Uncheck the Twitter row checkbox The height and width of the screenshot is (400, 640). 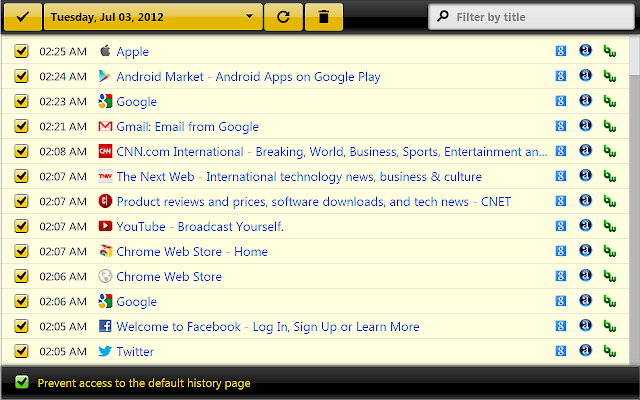(x=21, y=351)
